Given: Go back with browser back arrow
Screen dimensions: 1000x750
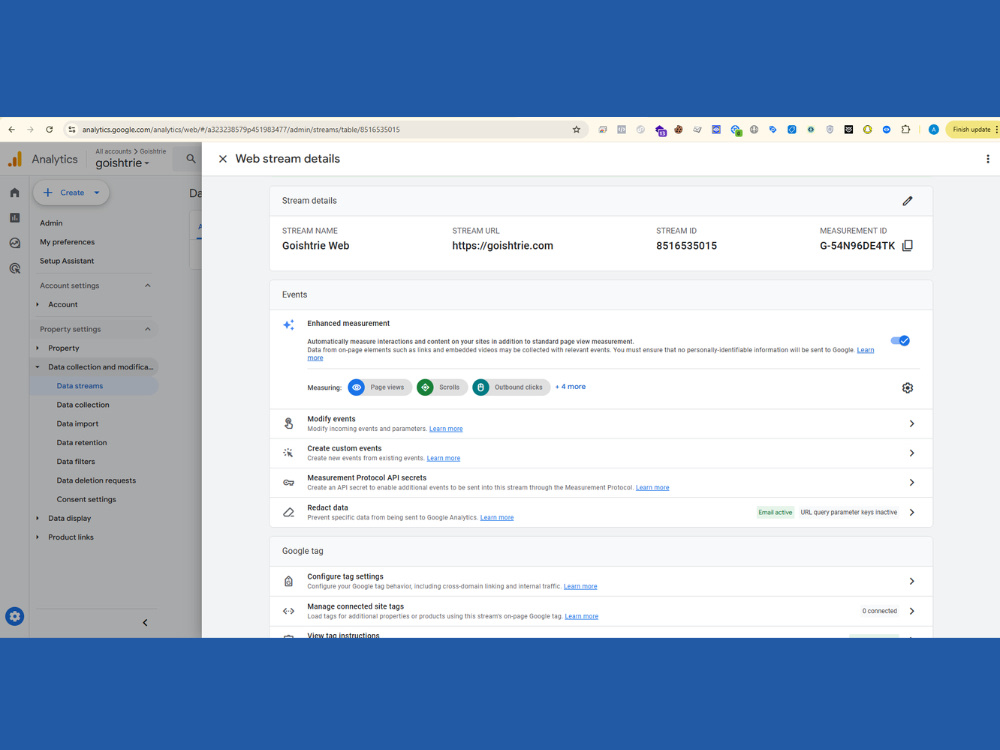Looking at the screenshot, I should (x=11, y=129).
